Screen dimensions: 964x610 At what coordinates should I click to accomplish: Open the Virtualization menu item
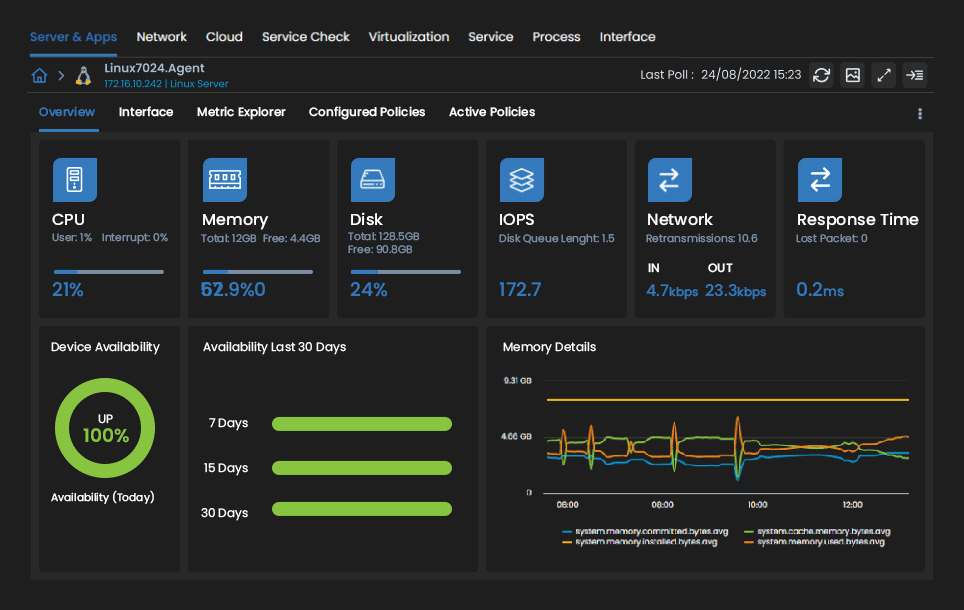(x=409, y=37)
